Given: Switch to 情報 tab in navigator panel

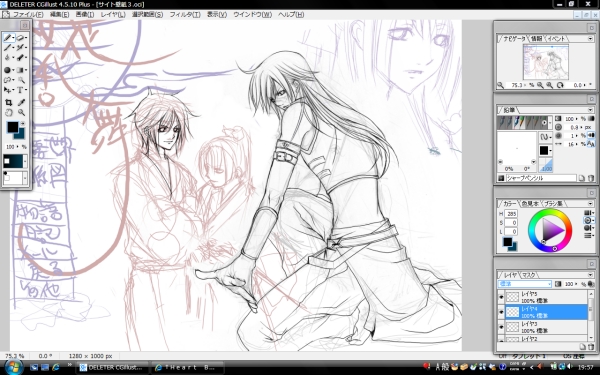Looking at the screenshot, I should [x=536, y=39].
